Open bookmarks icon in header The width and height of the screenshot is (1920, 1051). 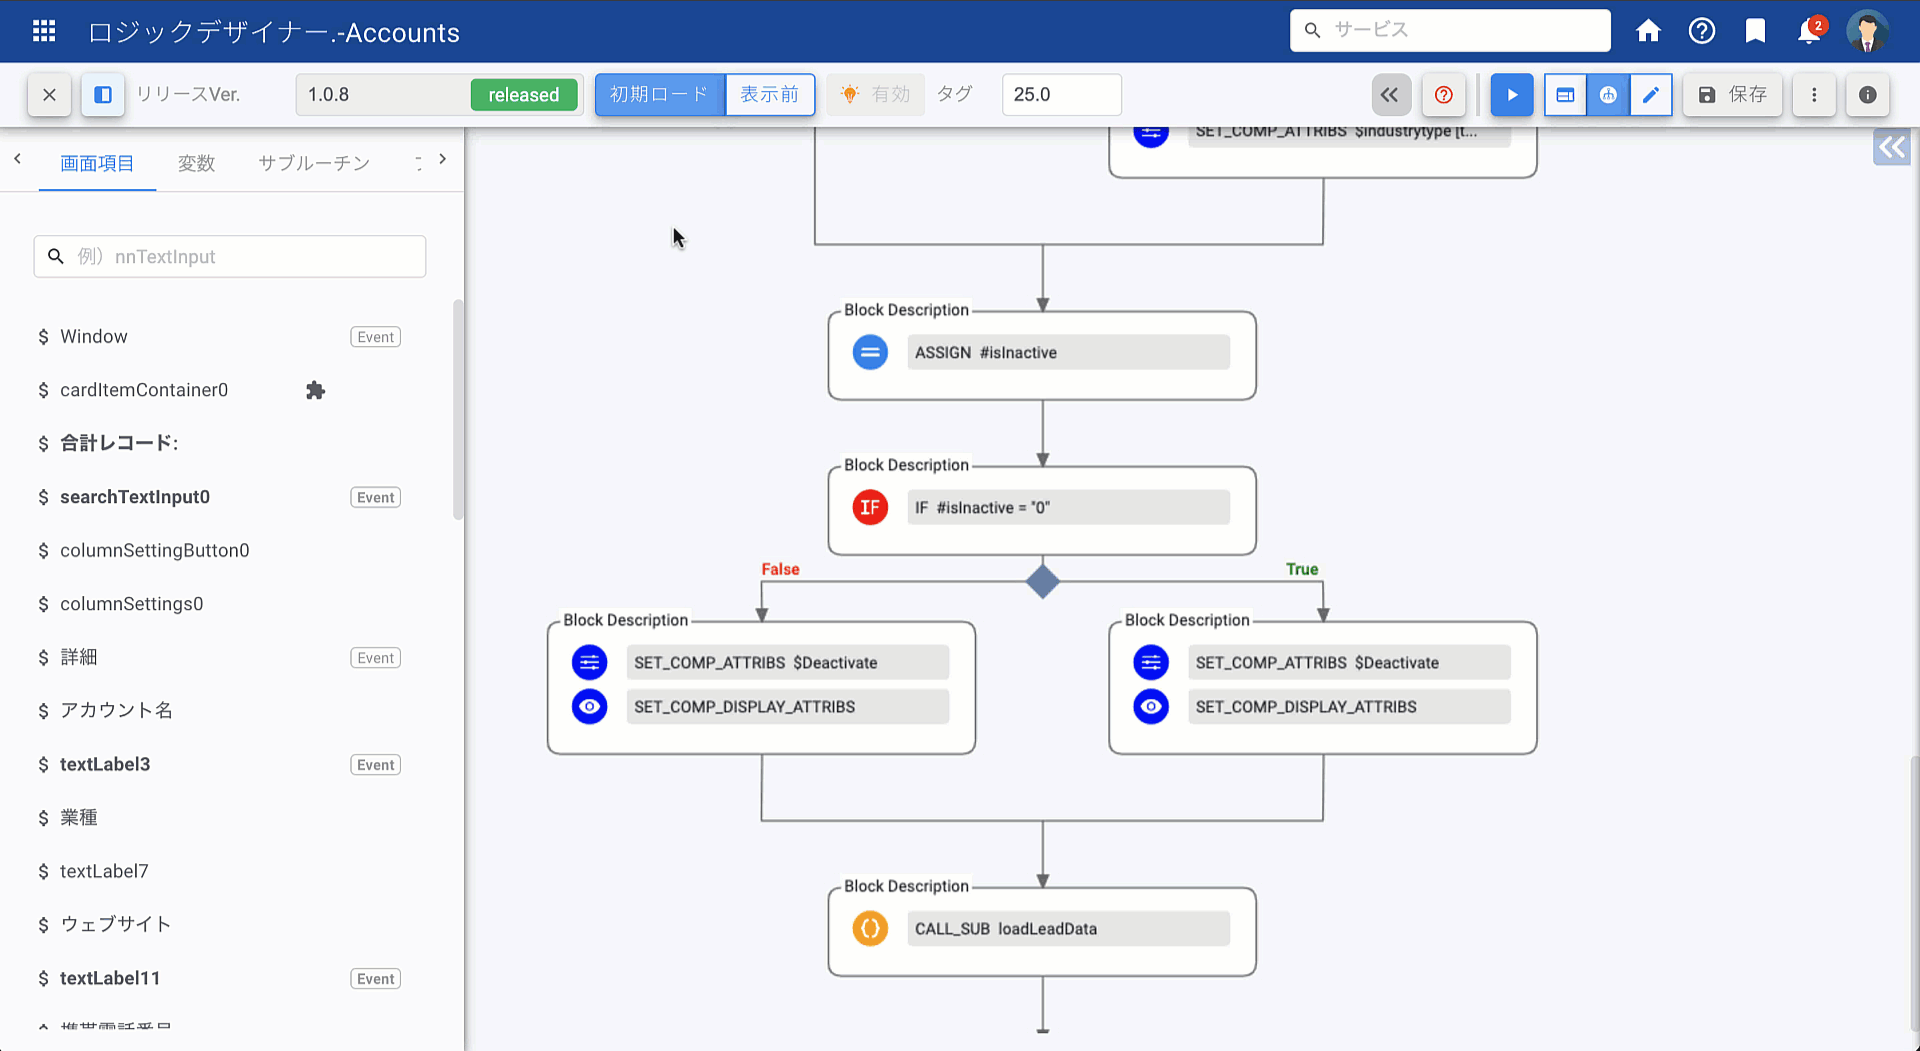pos(1755,31)
